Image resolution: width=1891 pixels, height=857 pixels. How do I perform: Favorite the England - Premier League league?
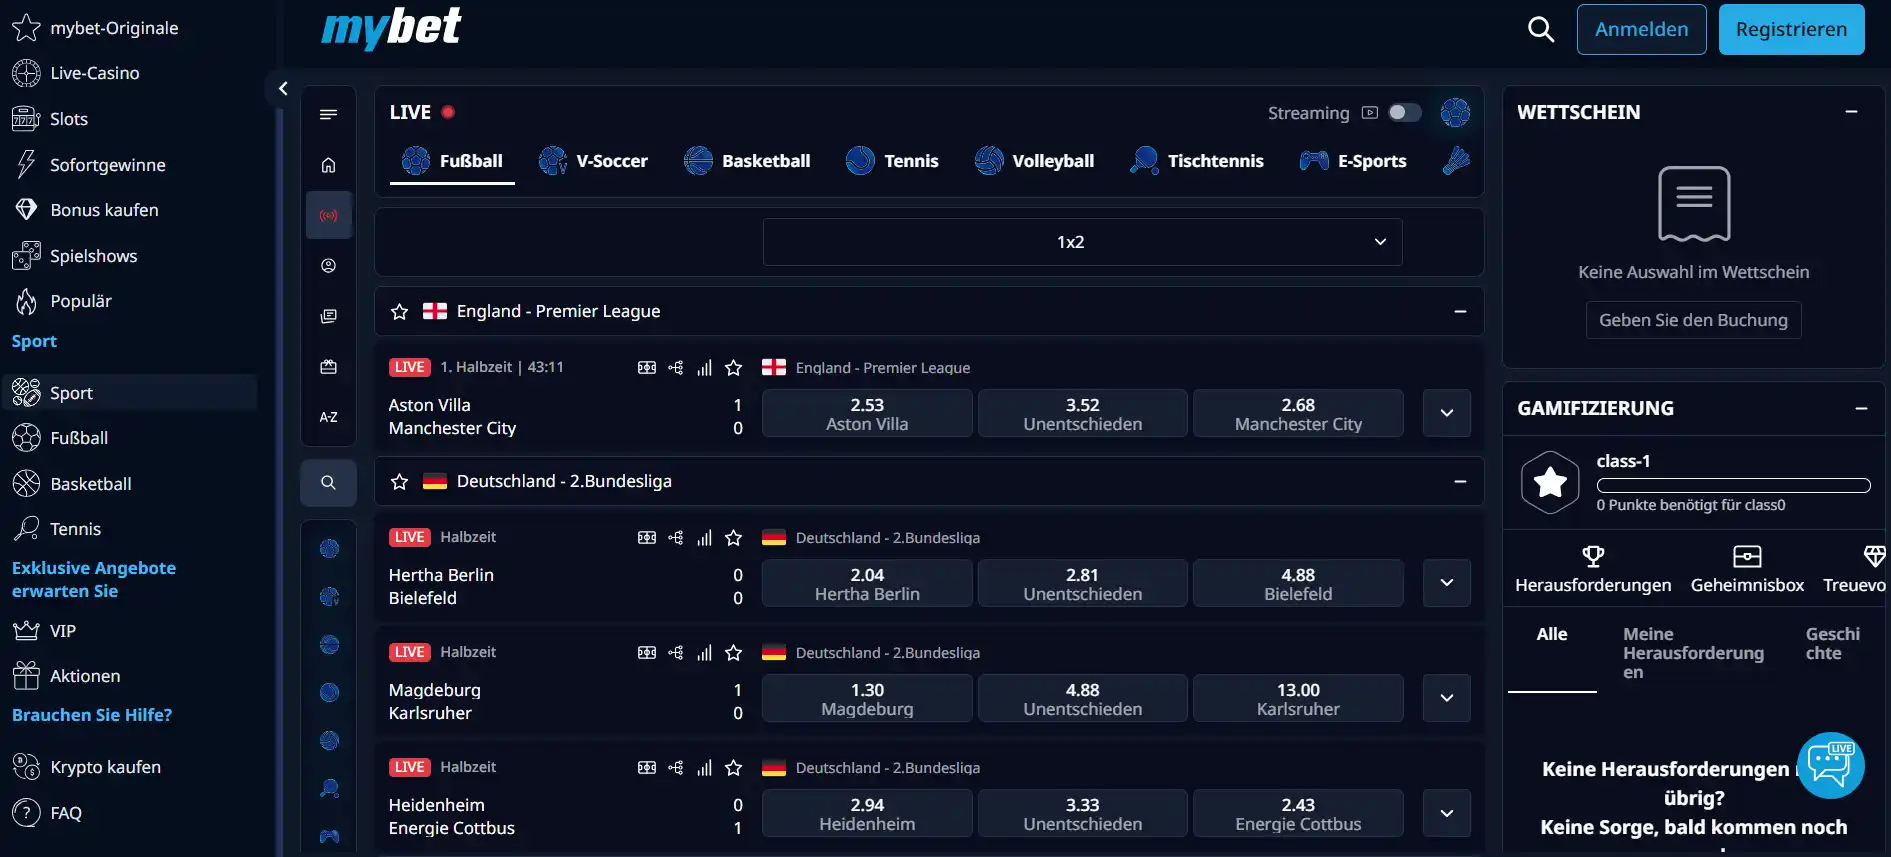pyautogui.click(x=400, y=312)
